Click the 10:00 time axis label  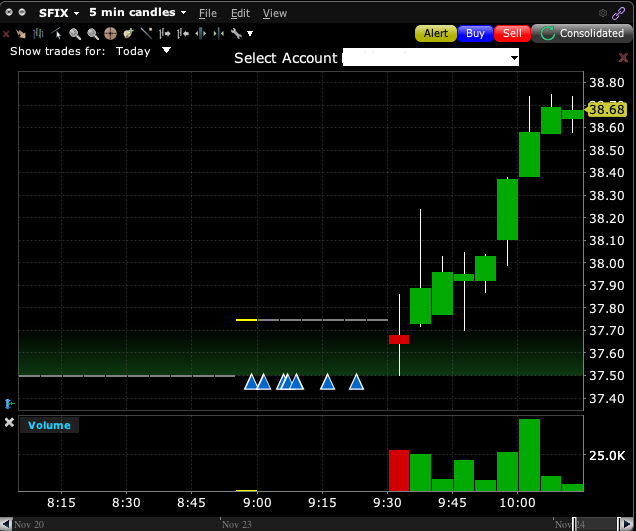517,503
